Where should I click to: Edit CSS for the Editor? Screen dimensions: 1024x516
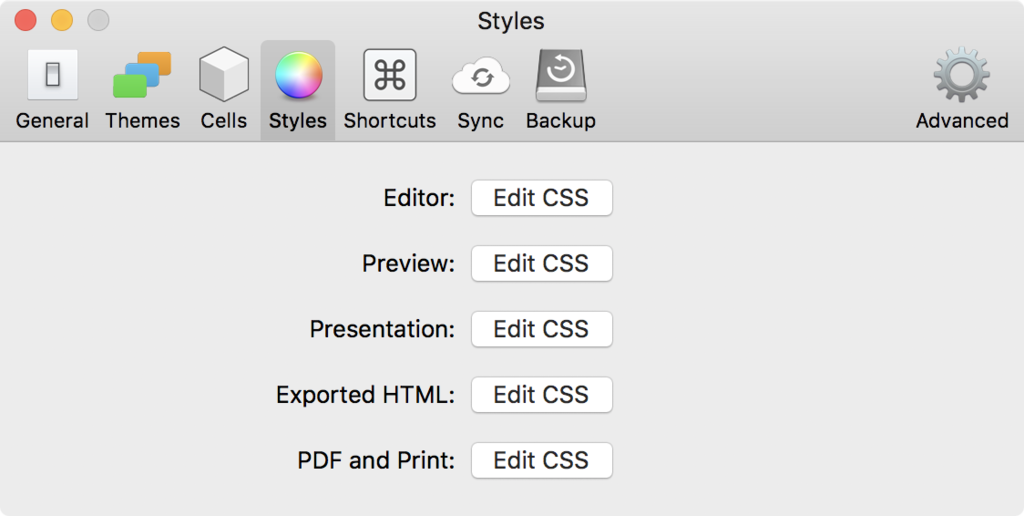point(541,198)
